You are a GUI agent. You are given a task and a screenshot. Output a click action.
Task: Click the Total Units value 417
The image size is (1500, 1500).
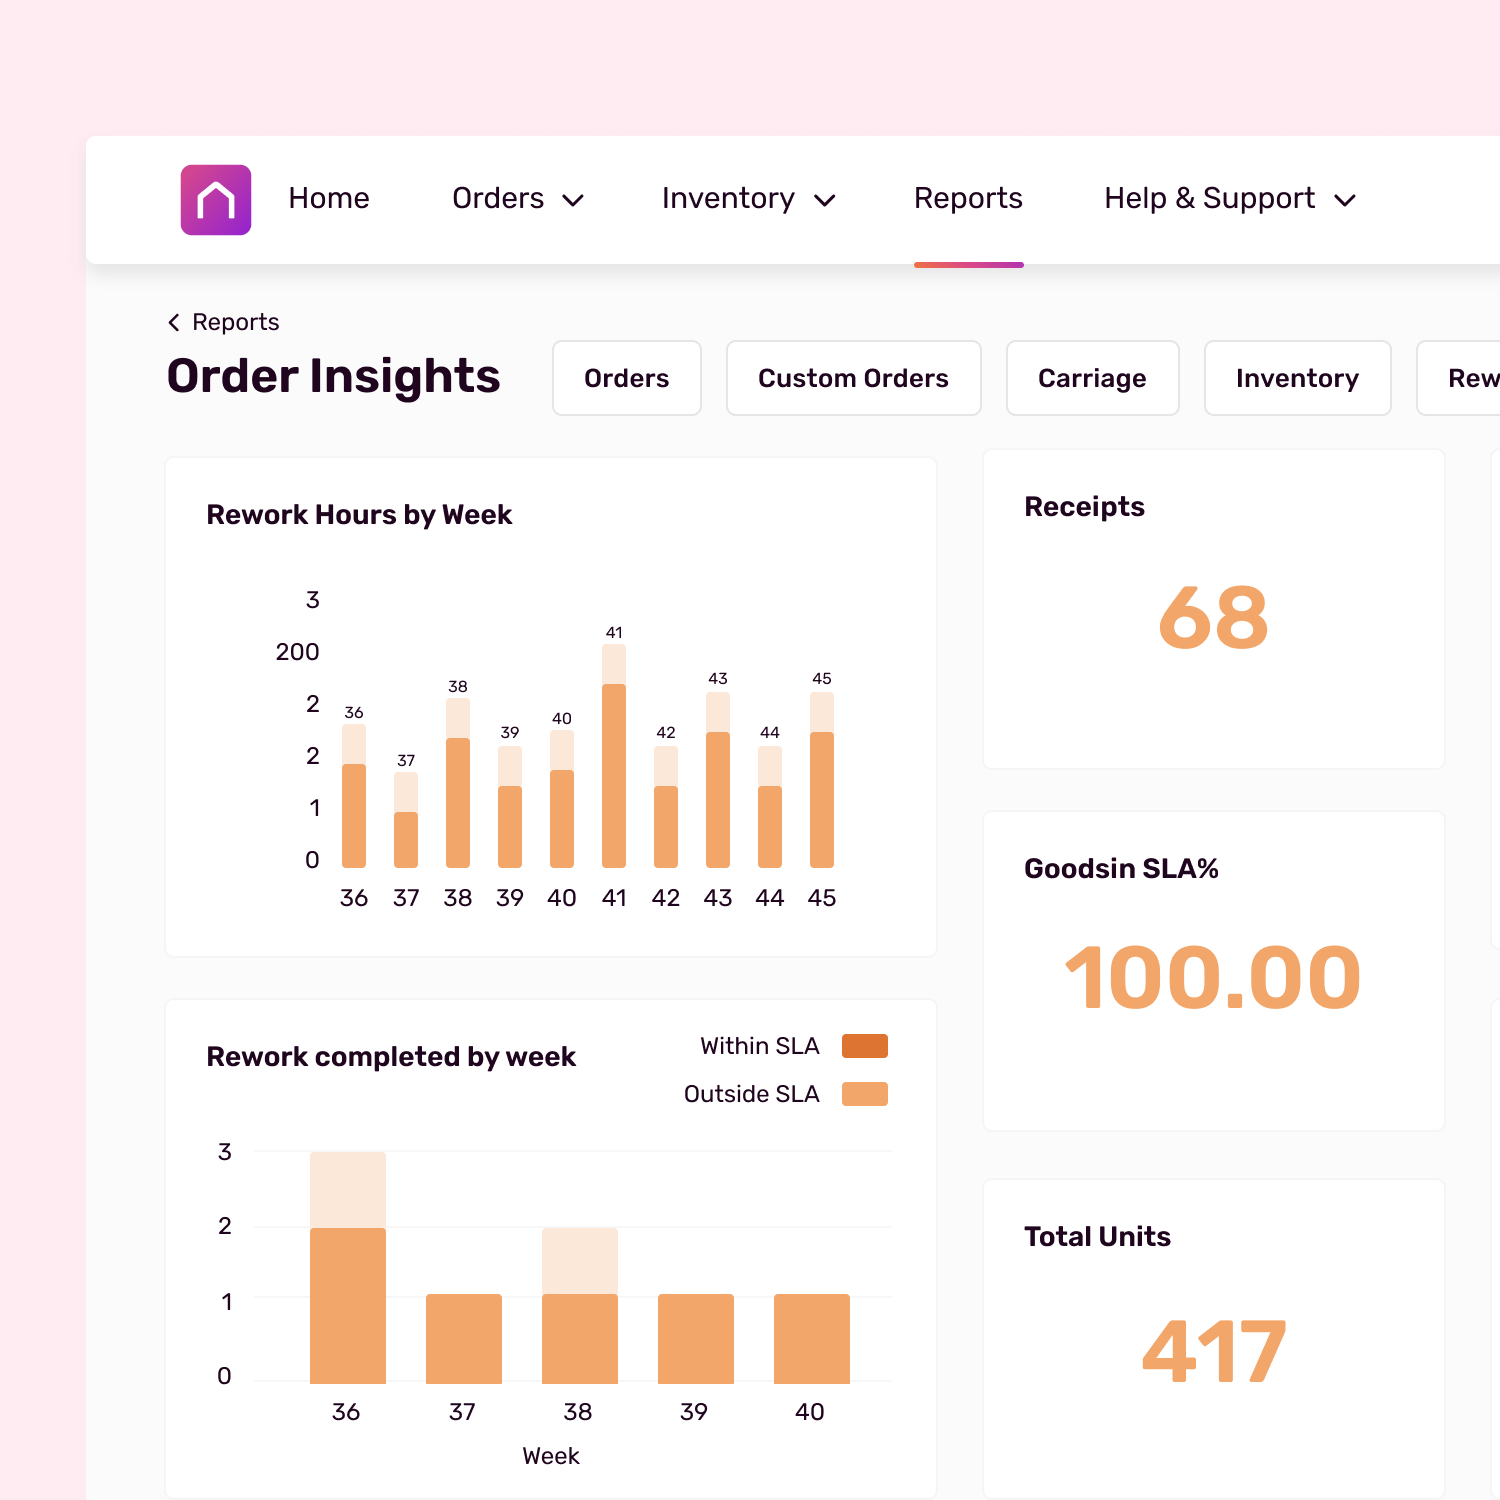point(1213,1351)
